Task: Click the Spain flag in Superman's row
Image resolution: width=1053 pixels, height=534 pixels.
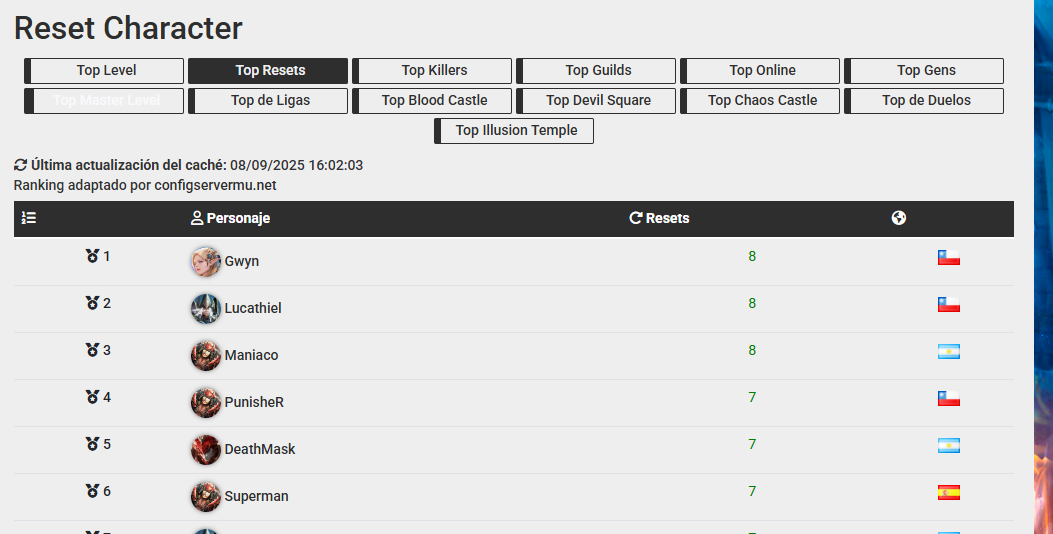Action: click(948, 492)
